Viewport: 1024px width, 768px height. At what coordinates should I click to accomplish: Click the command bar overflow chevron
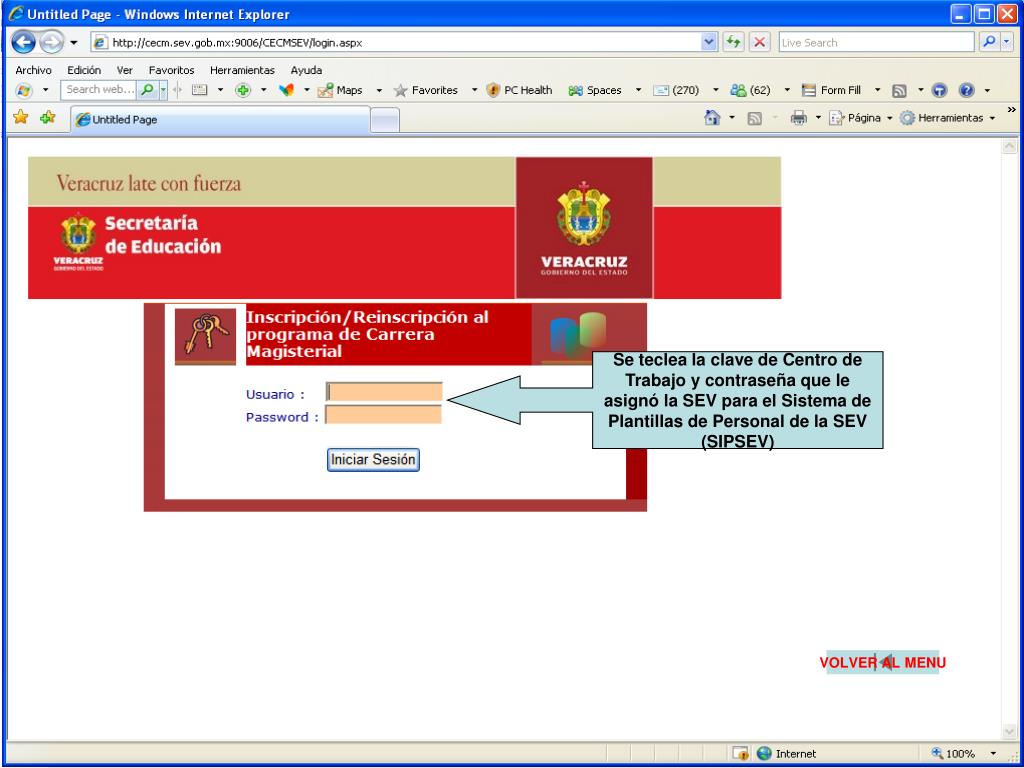[x=1012, y=110]
